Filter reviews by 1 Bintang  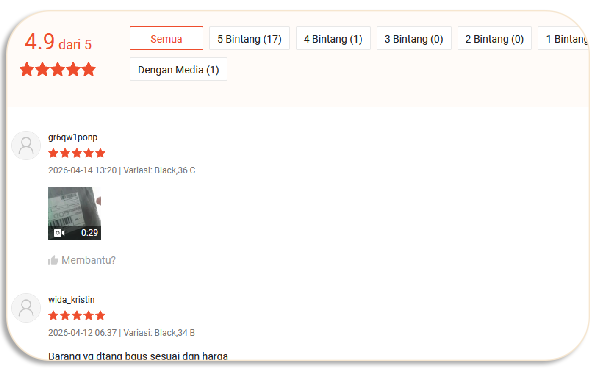[564, 38]
